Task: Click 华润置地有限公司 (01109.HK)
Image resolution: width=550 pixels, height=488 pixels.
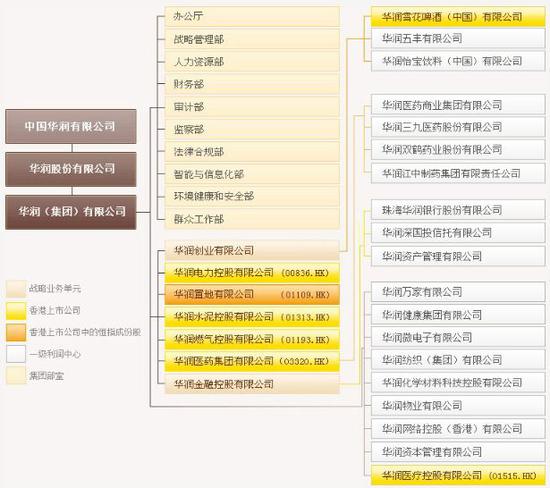Action: 252,294
